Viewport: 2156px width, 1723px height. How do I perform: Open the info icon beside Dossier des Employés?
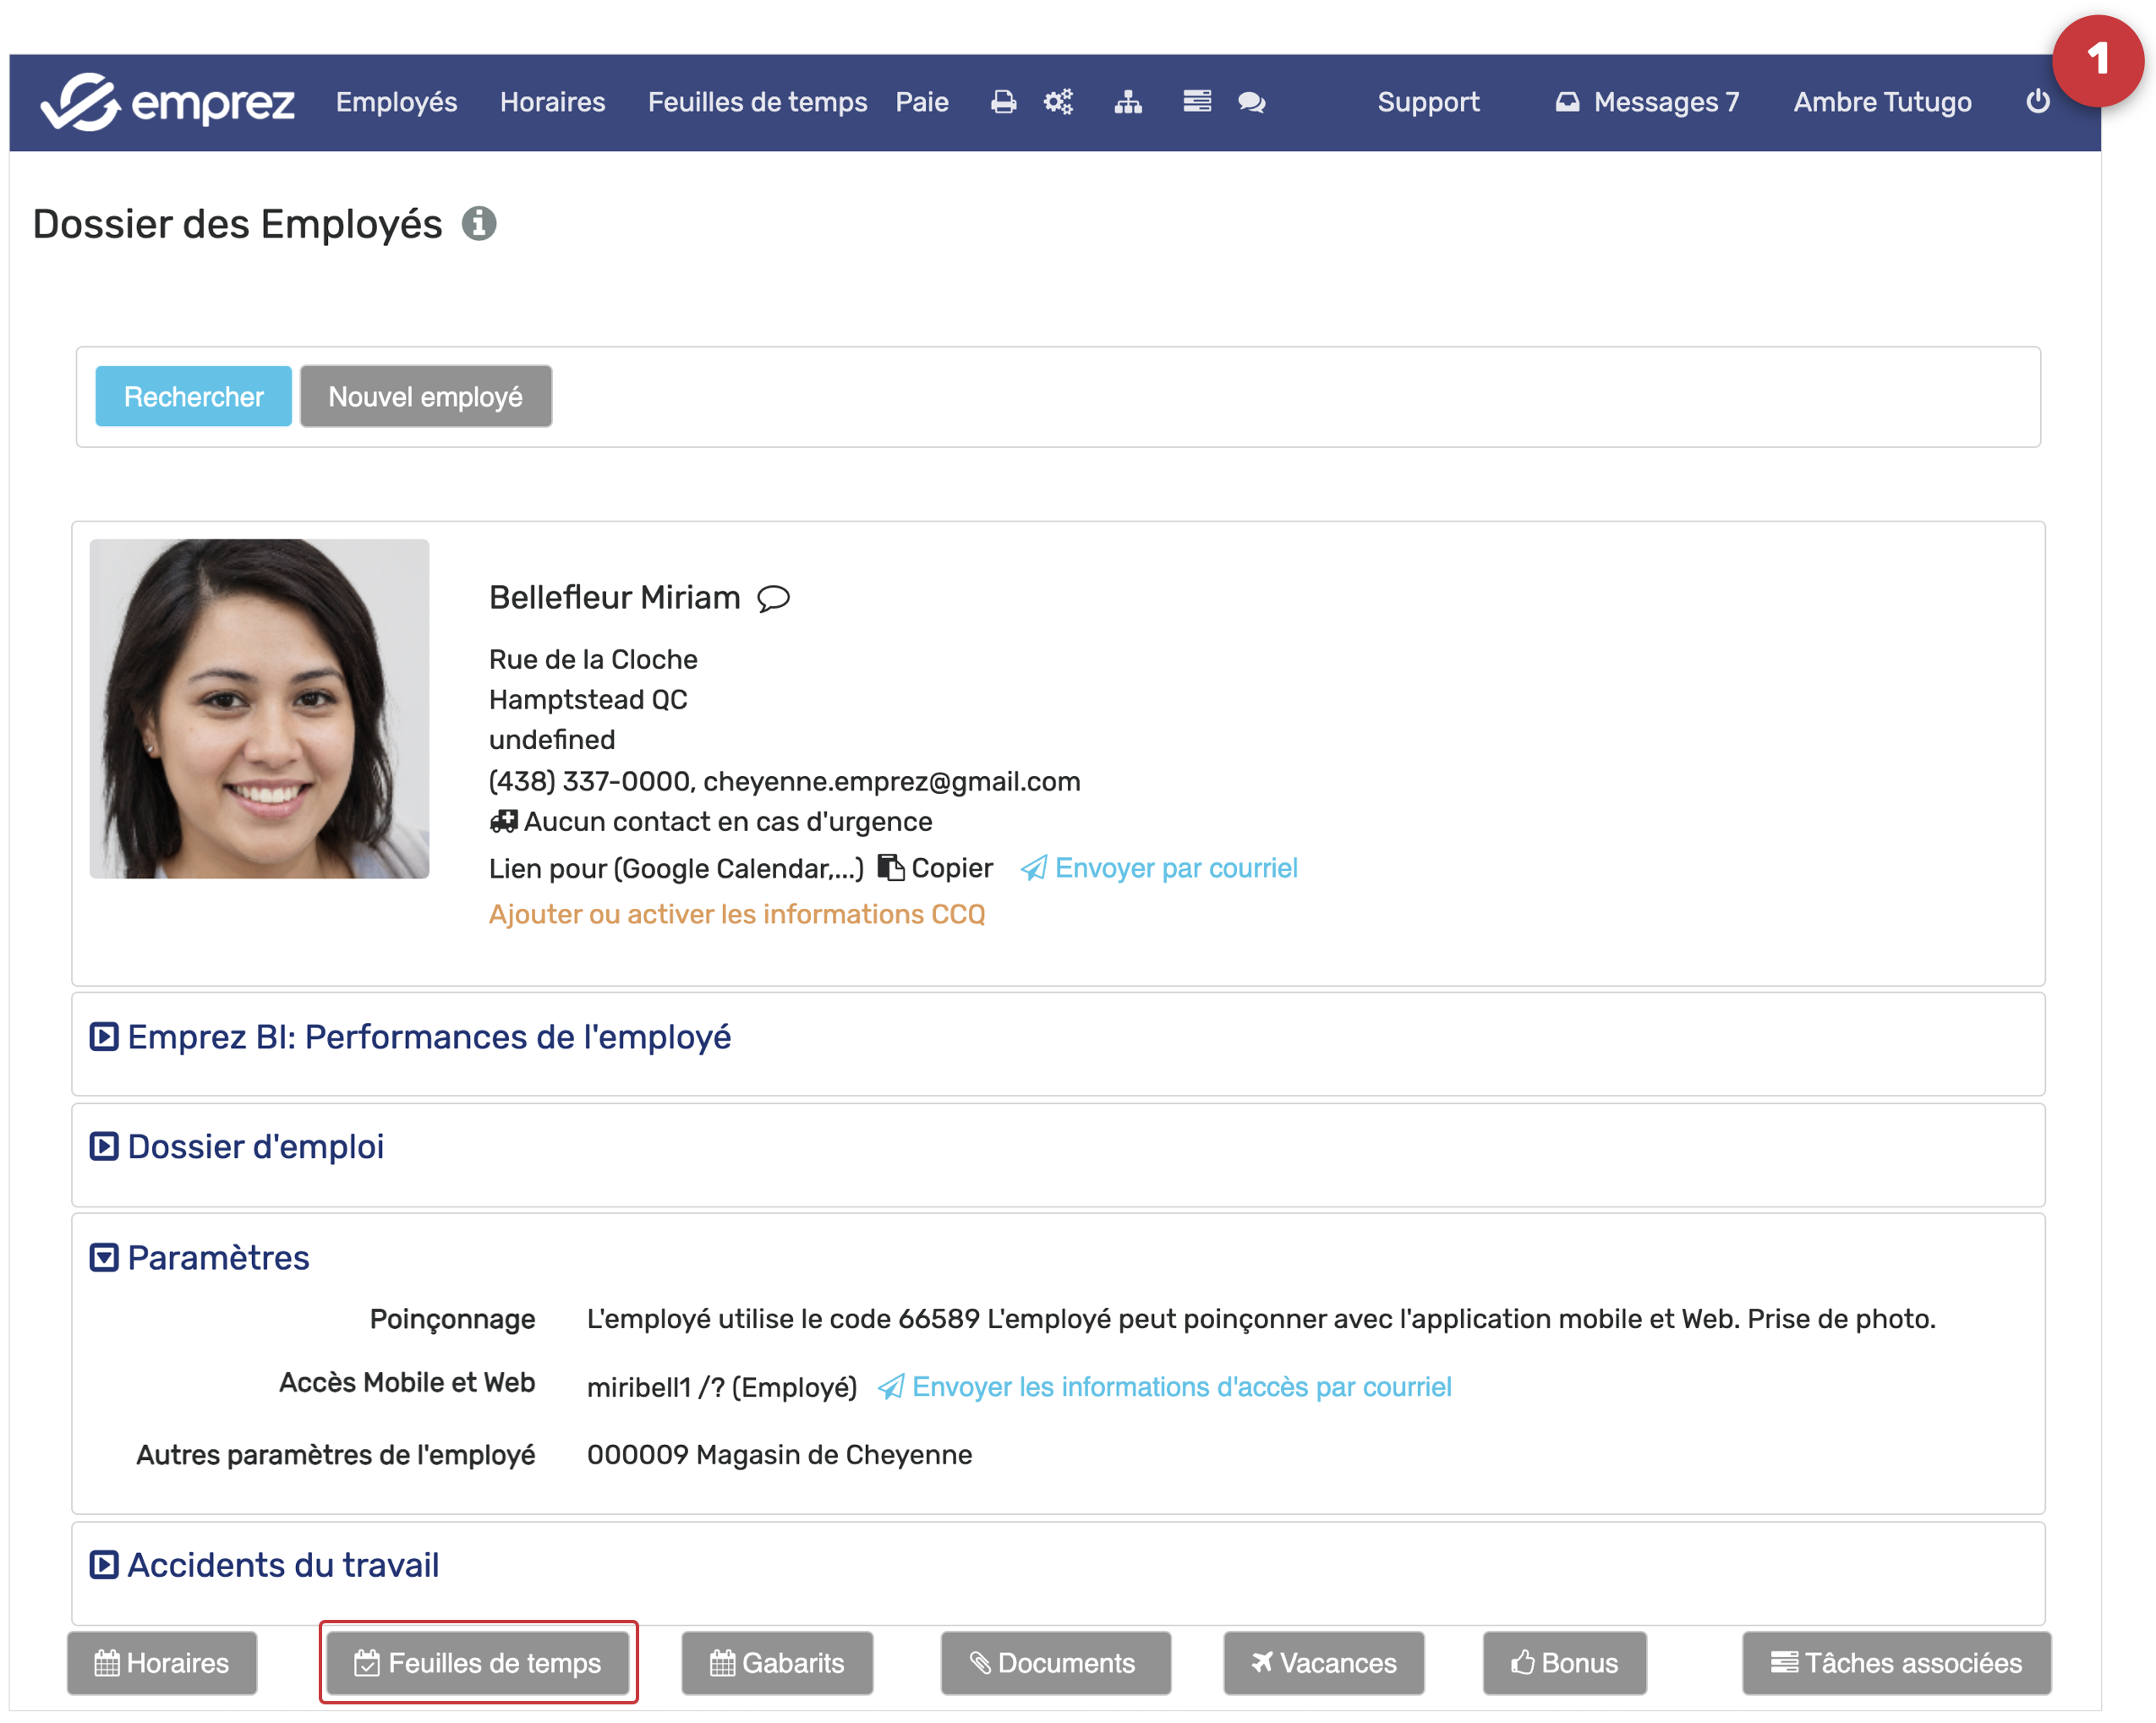pos(479,224)
